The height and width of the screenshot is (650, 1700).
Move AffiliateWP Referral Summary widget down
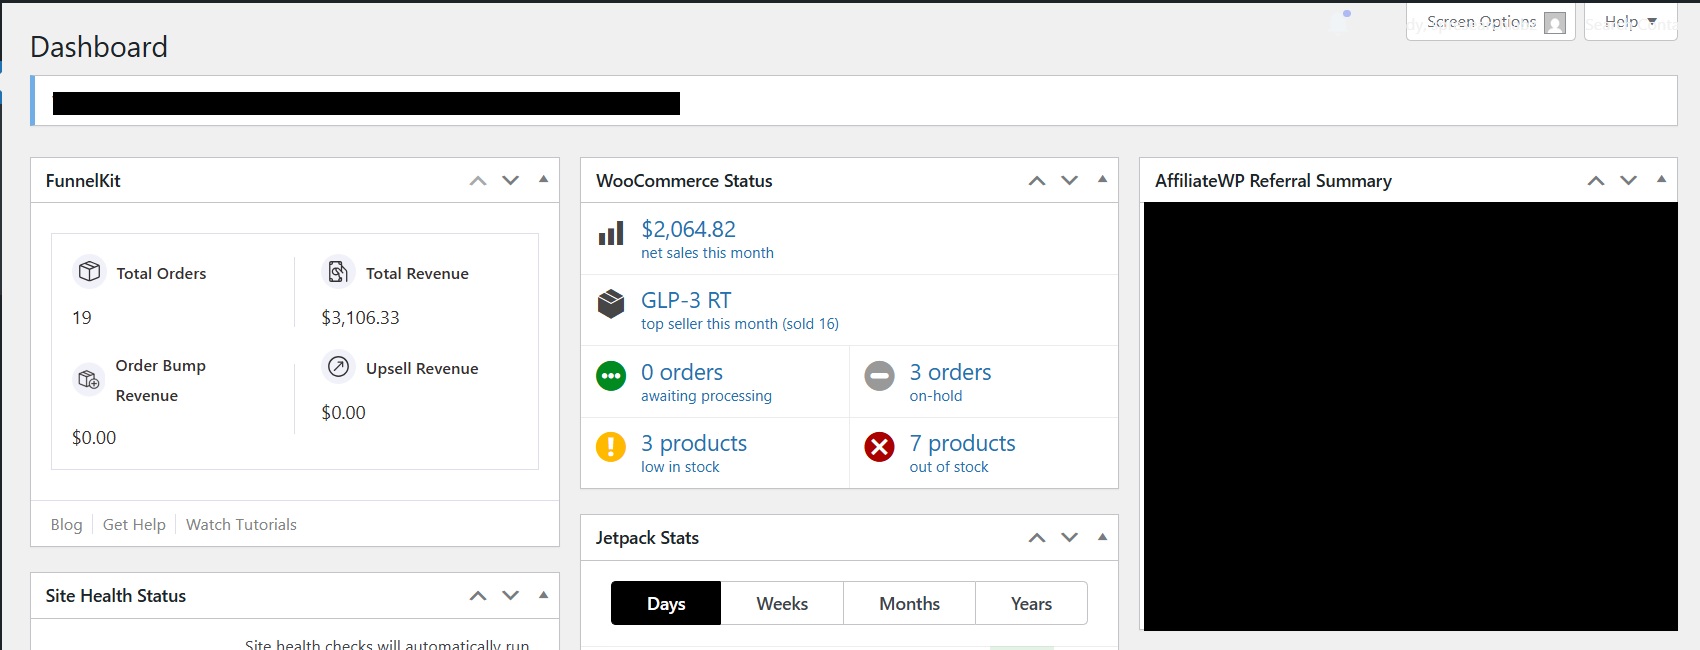tap(1629, 181)
